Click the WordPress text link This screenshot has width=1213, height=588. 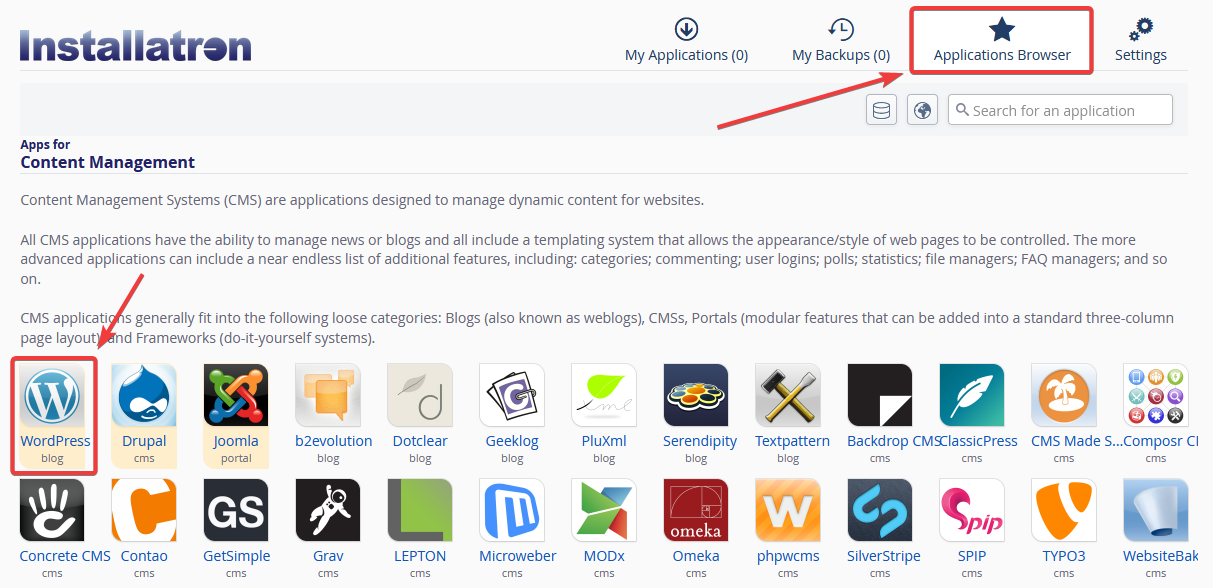click(55, 441)
